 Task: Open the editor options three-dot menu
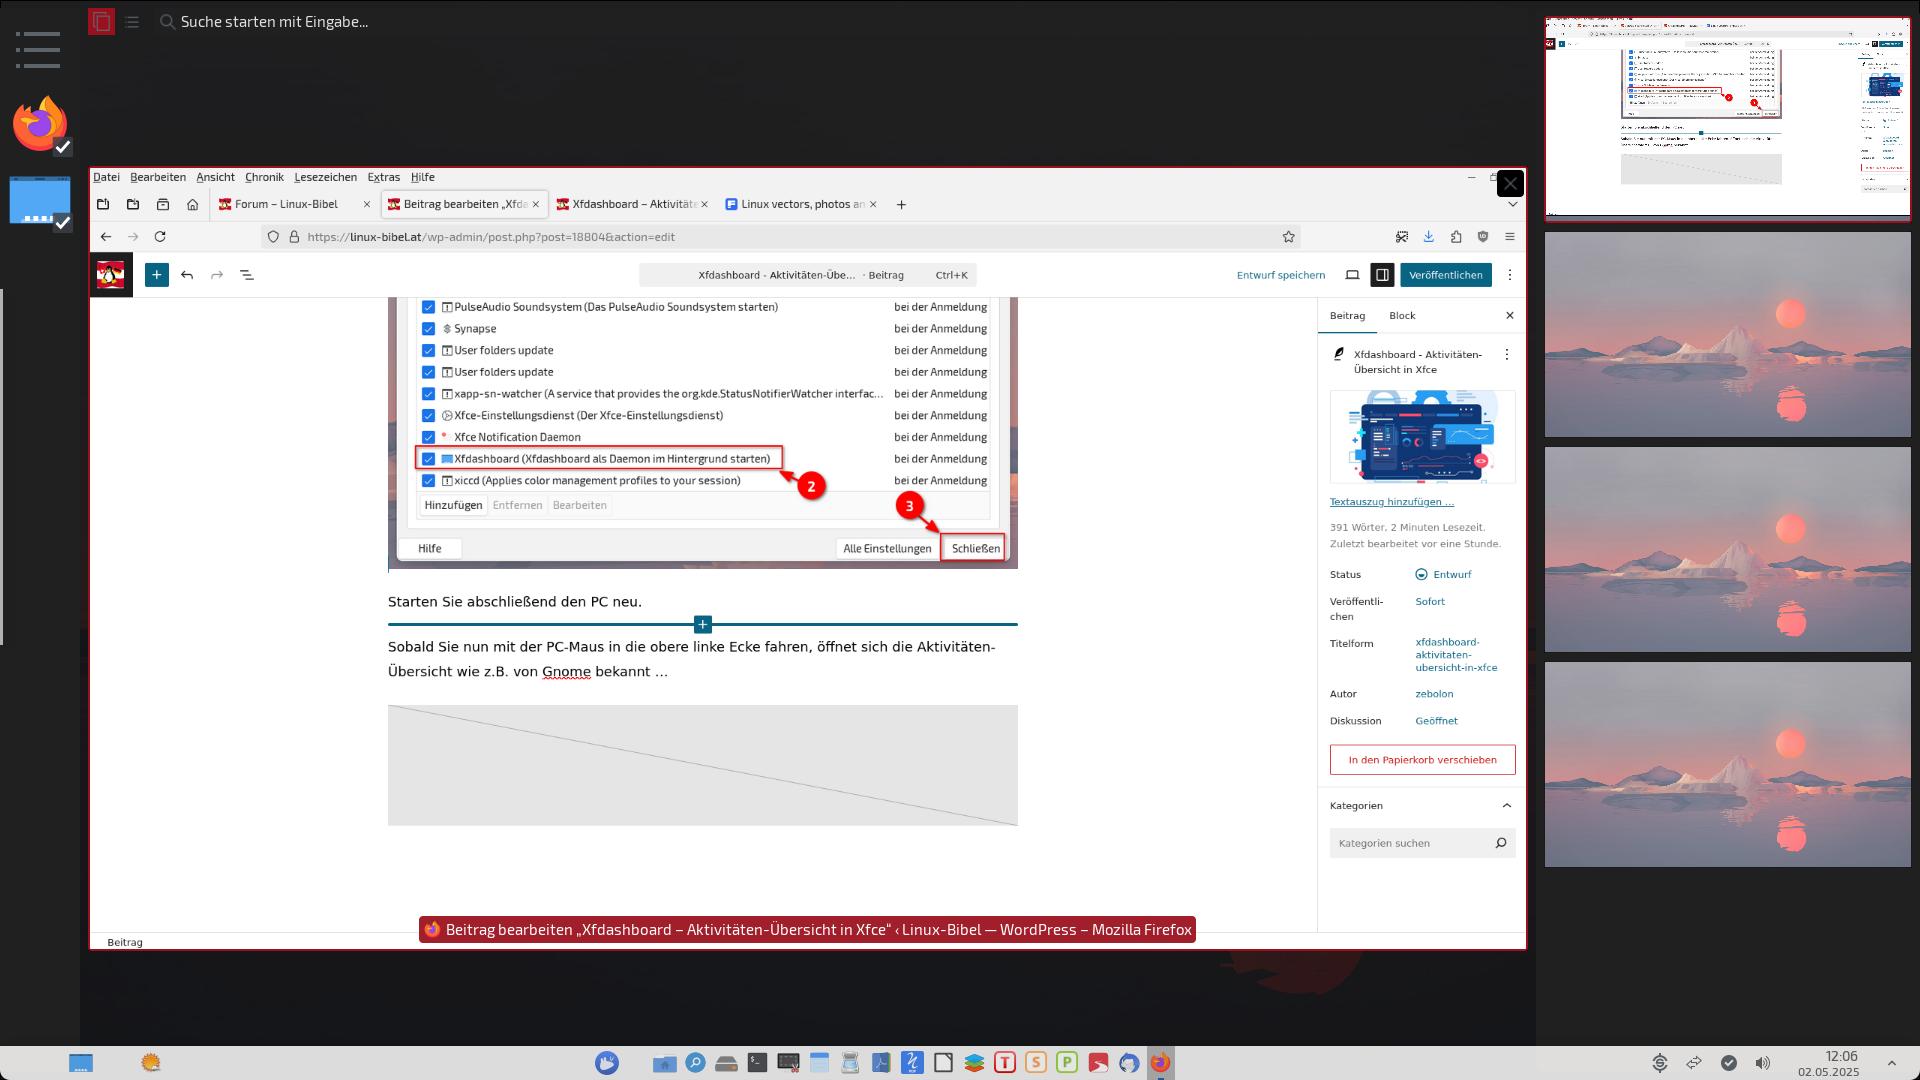coord(1509,275)
